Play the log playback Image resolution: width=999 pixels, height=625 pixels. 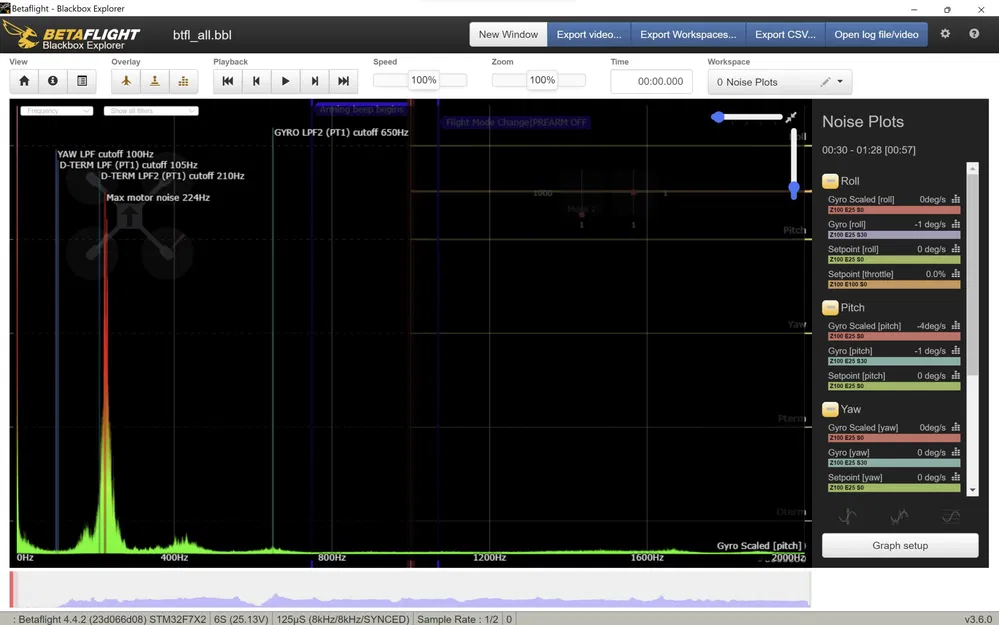point(285,81)
